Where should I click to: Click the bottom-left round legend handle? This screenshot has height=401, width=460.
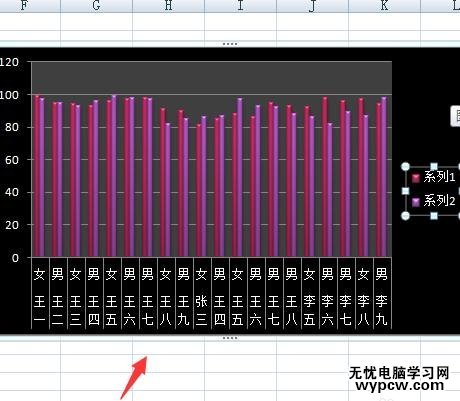pos(405,216)
